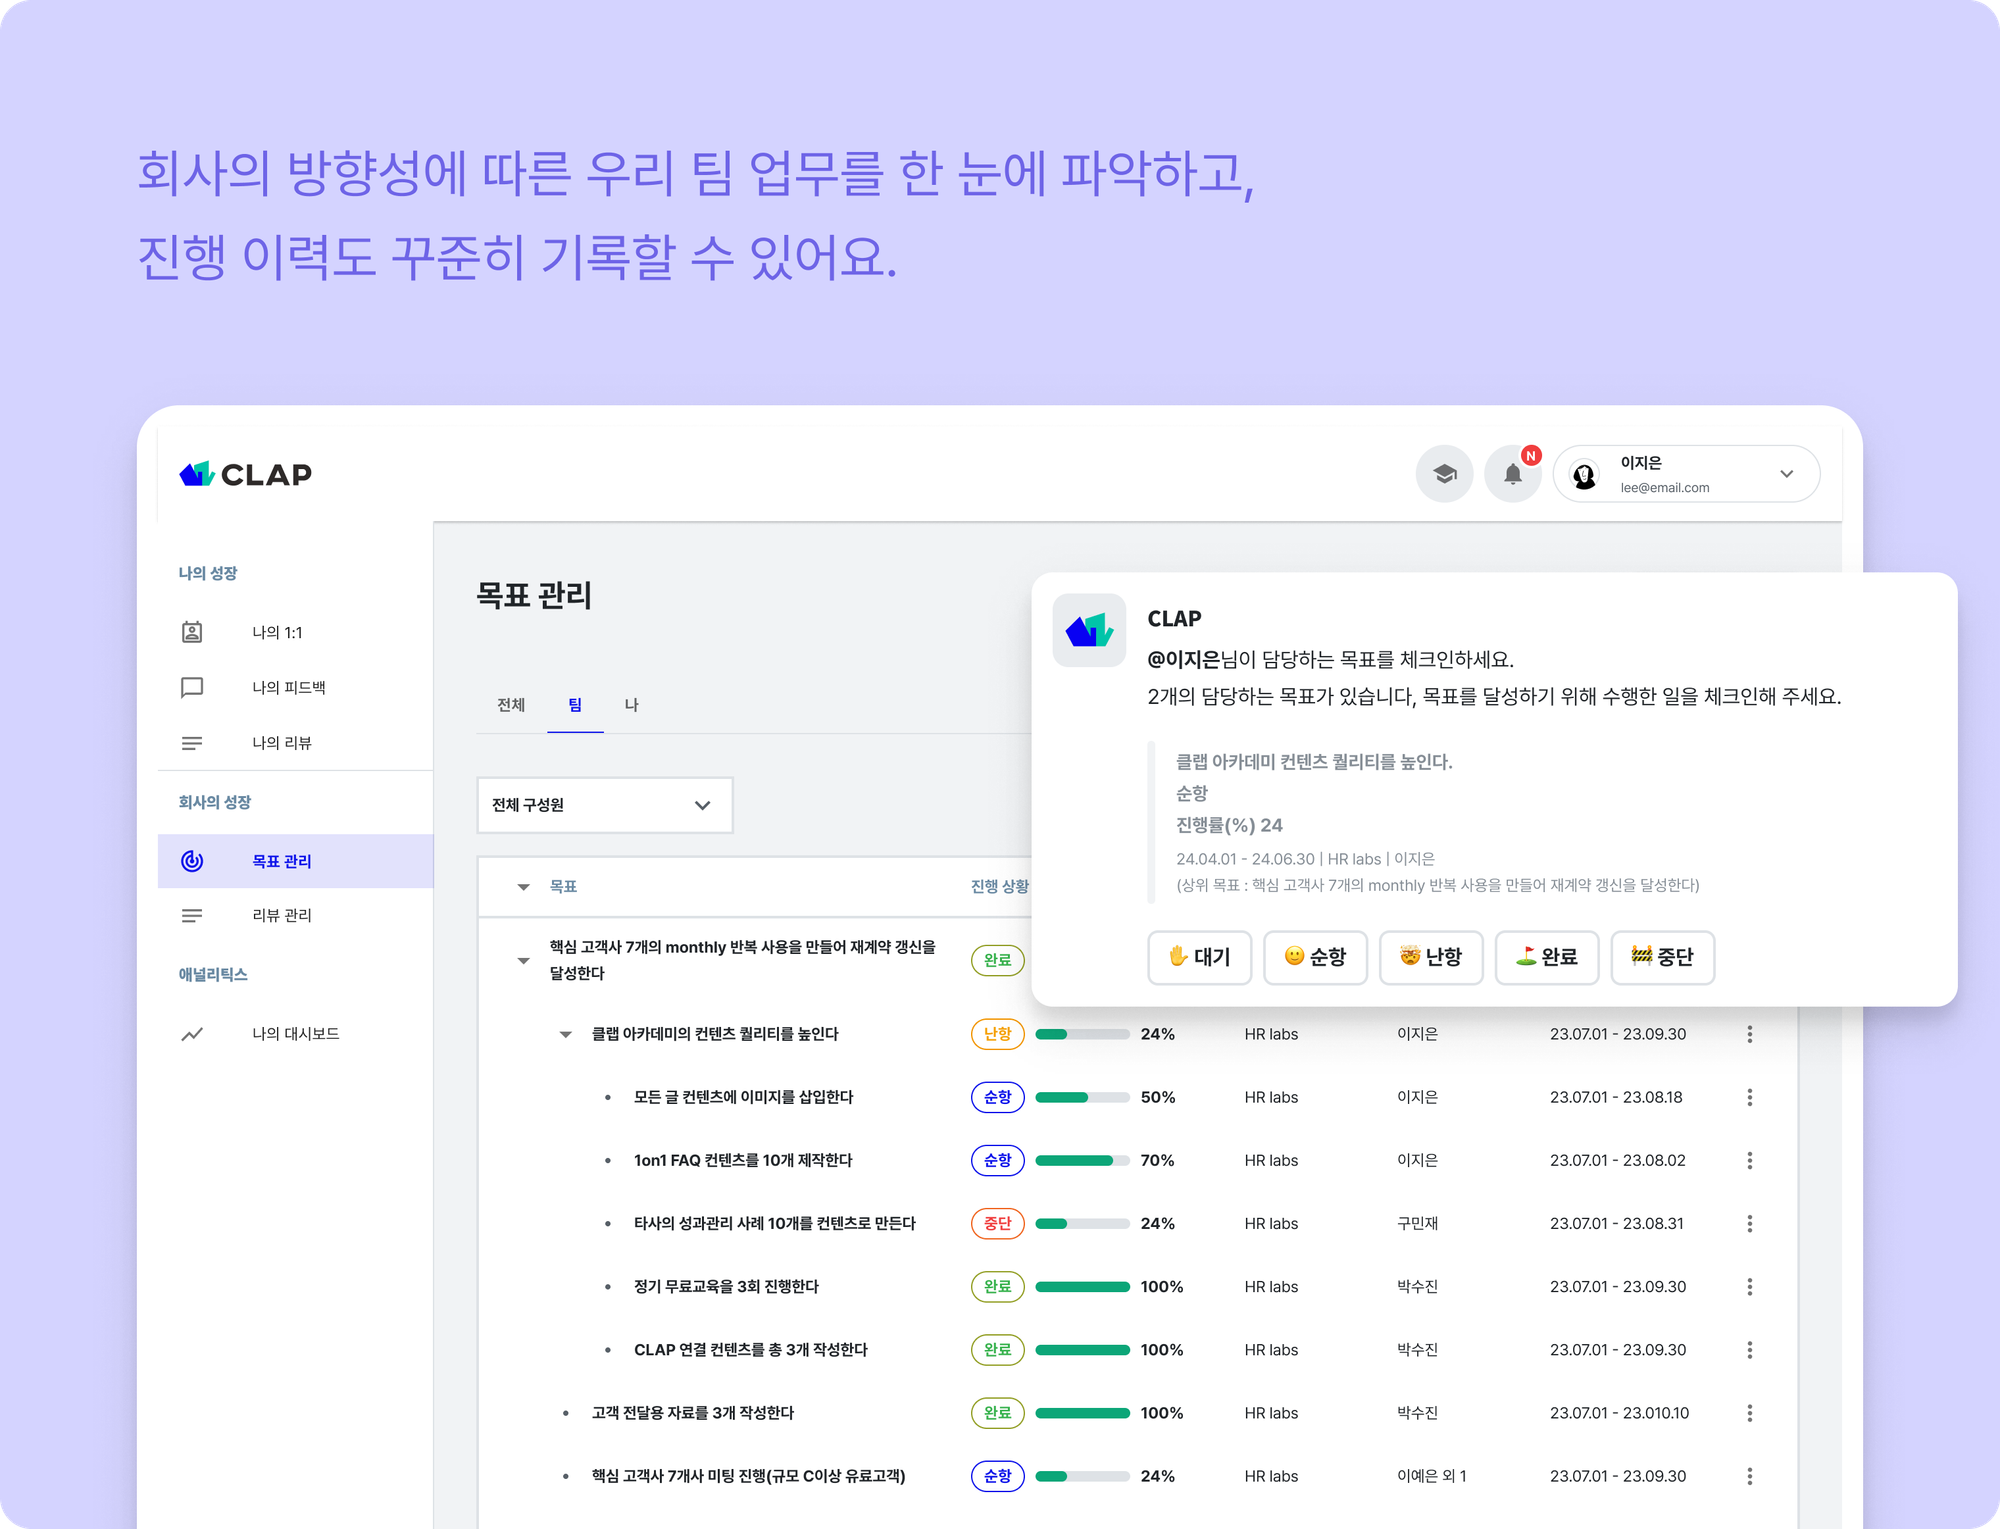Image resolution: width=2000 pixels, height=1529 pixels.
Task: Select the 🏌️ 완료 check-in status
Action: pyautogui.click(x=1547, y=957)
